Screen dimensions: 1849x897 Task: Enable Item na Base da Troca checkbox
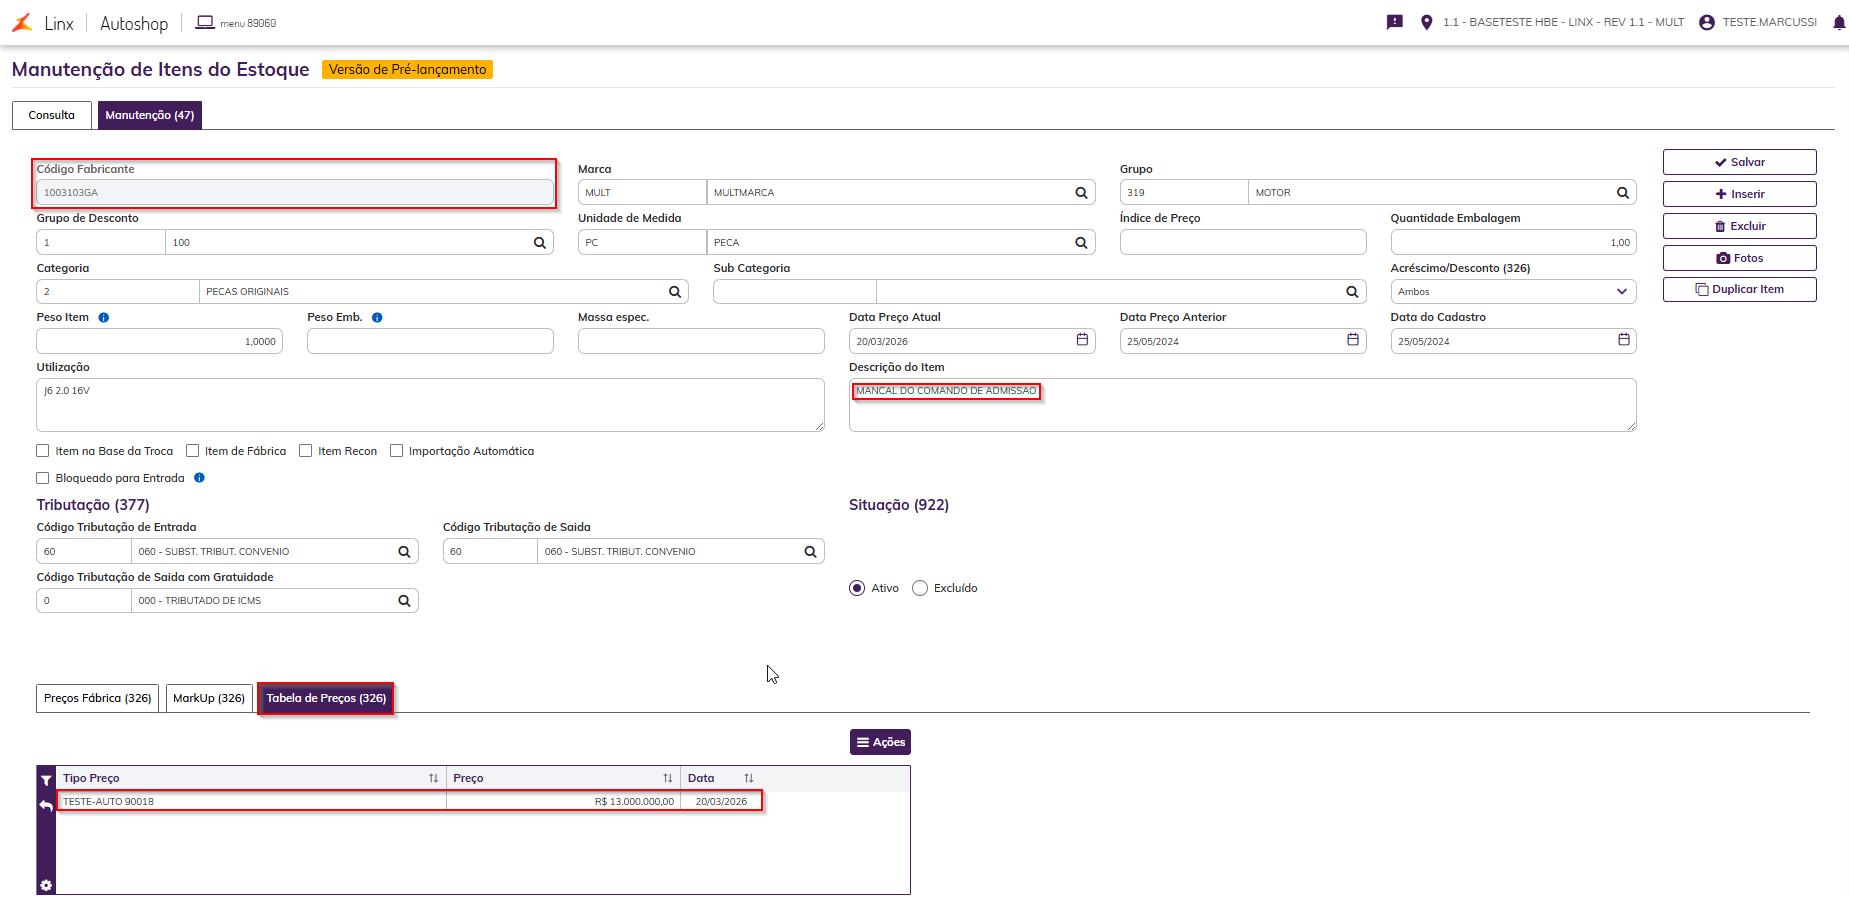pos(43,451)
